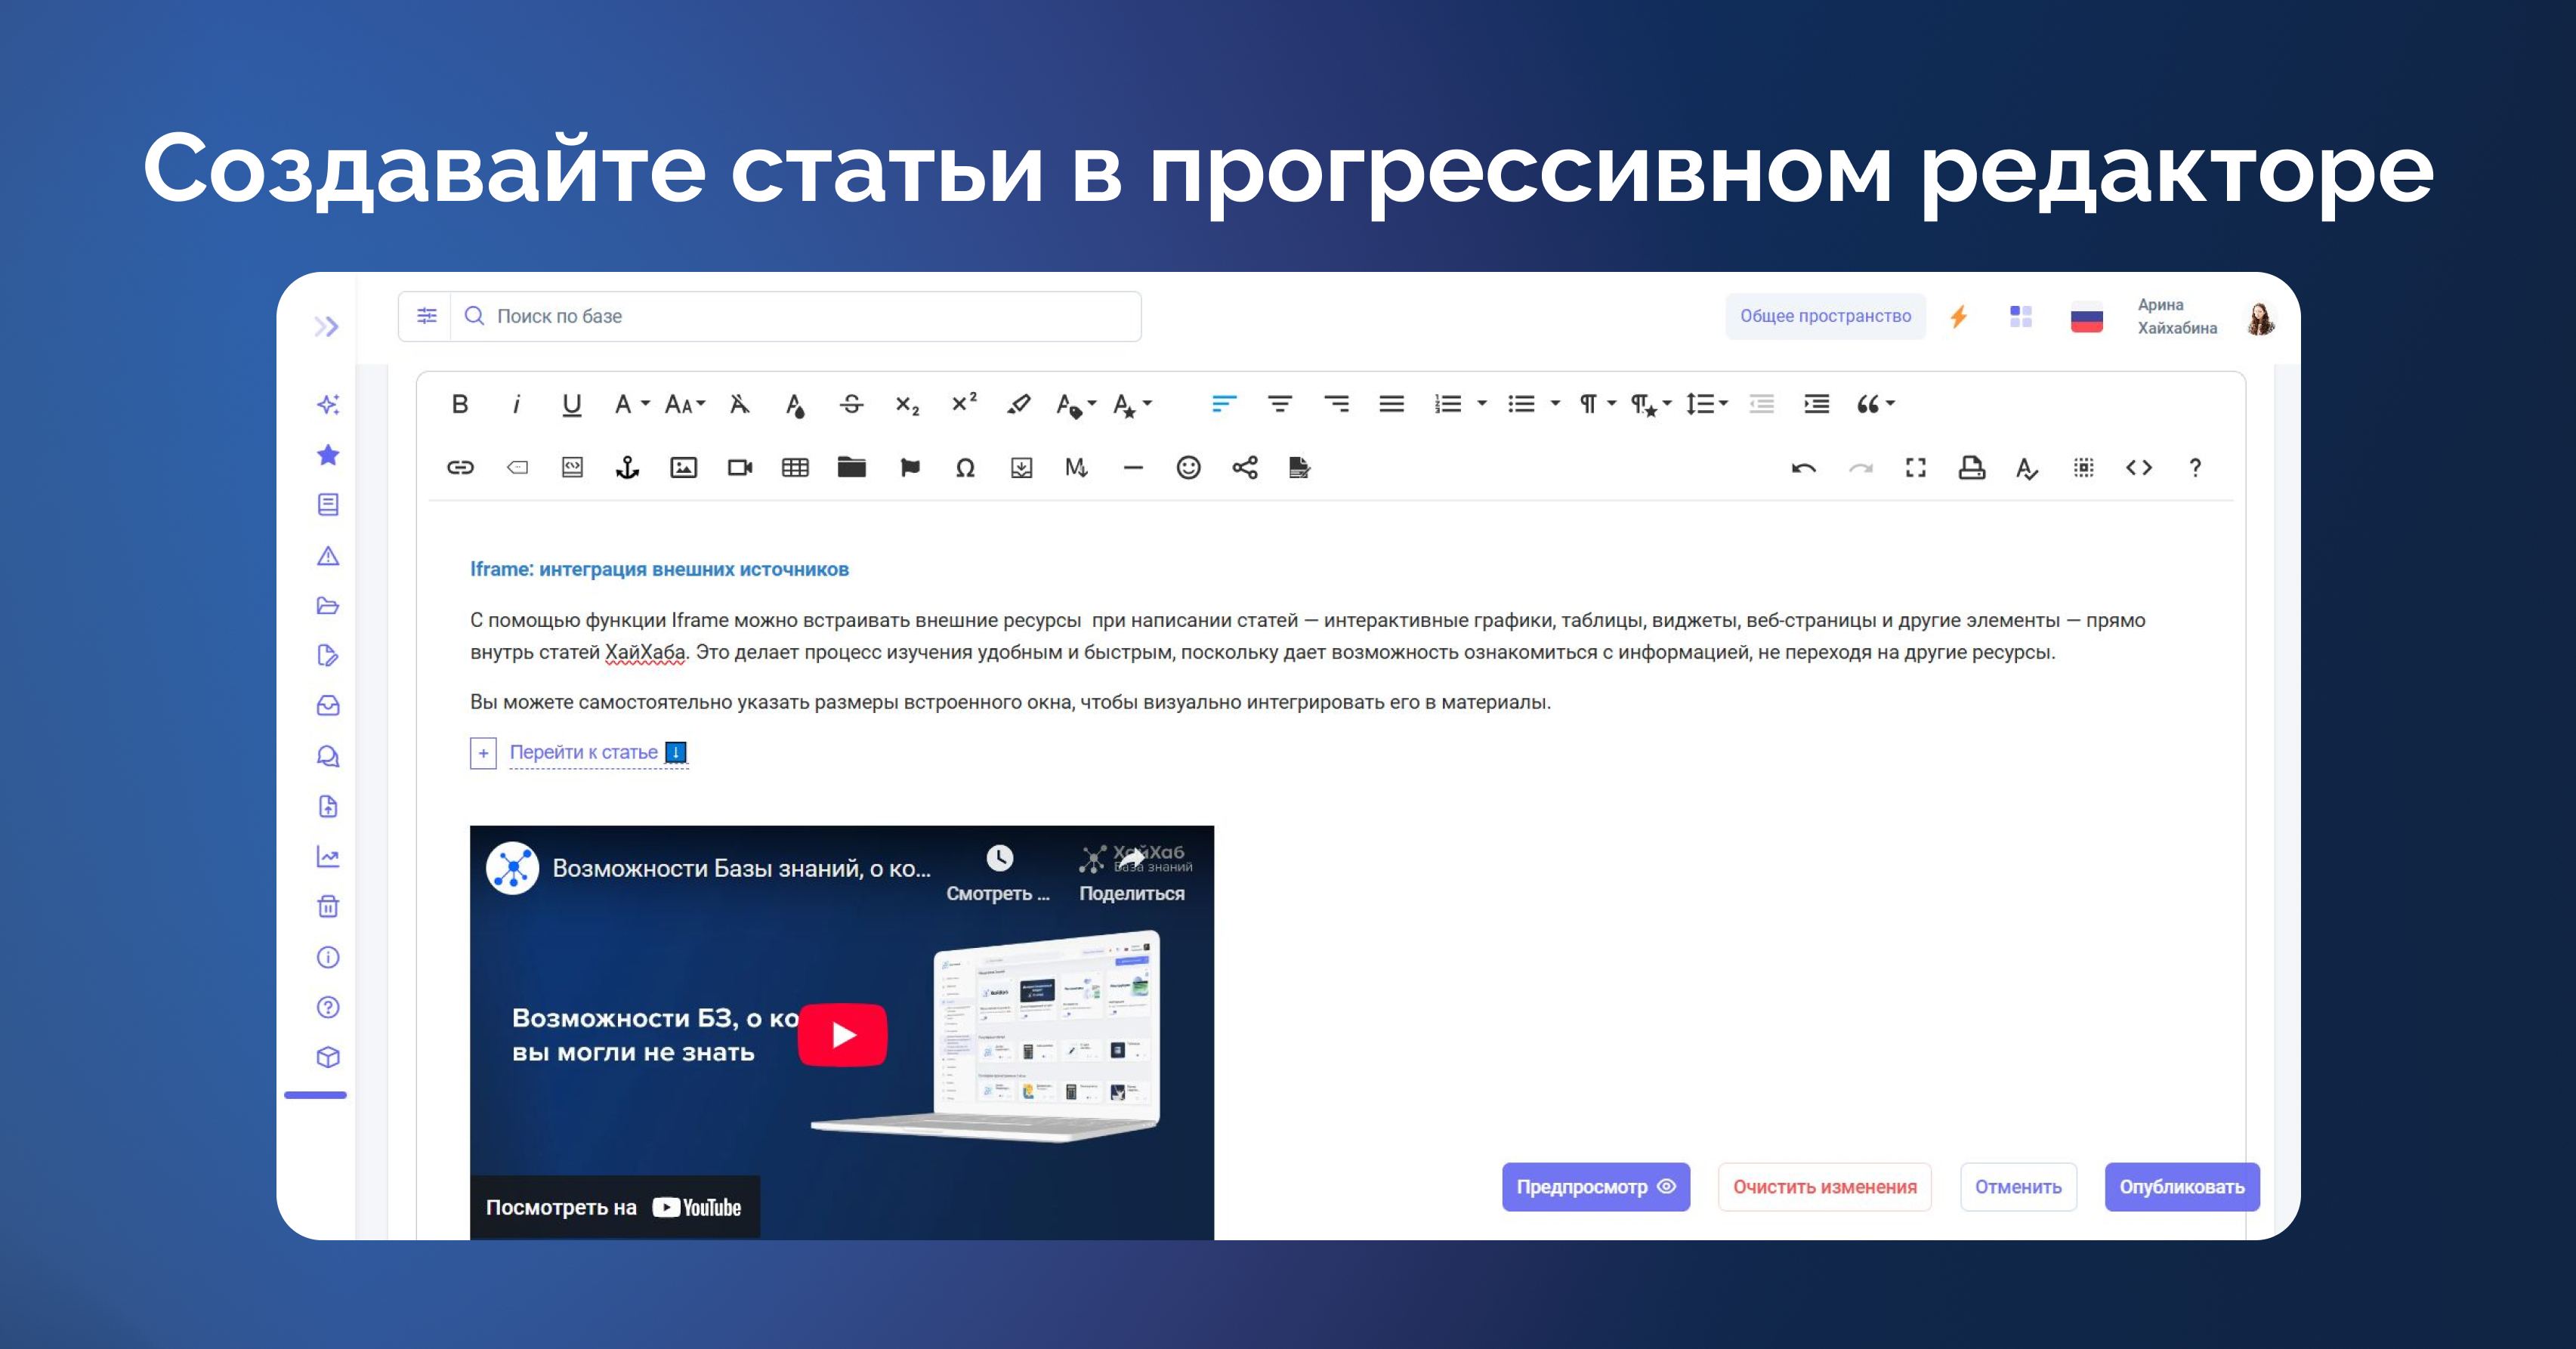This screenshot has width=2576, height=1349.
Task: Insert a table into the article
Action: pyautogui.click(x=795, y=467)
